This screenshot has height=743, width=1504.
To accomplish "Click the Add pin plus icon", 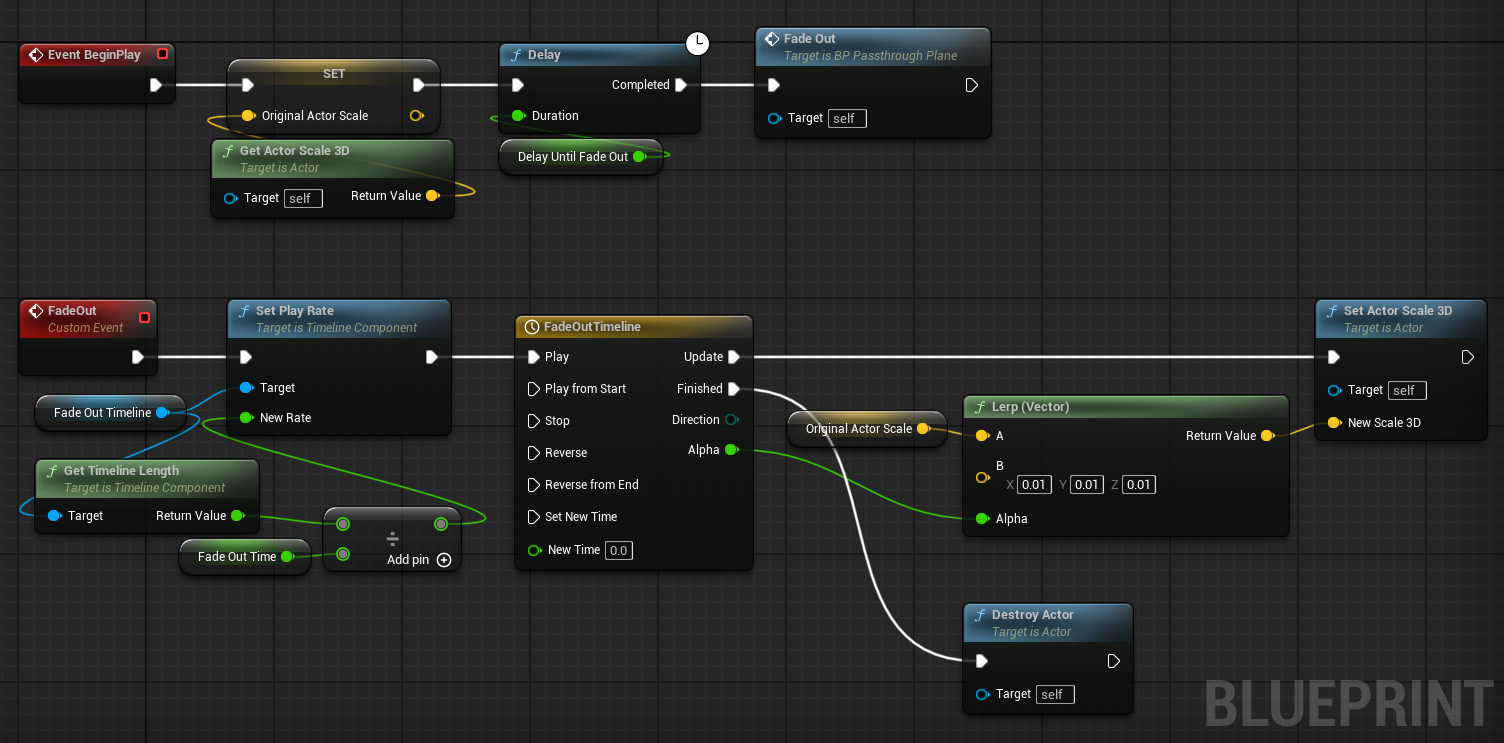I will coord(444,560).
